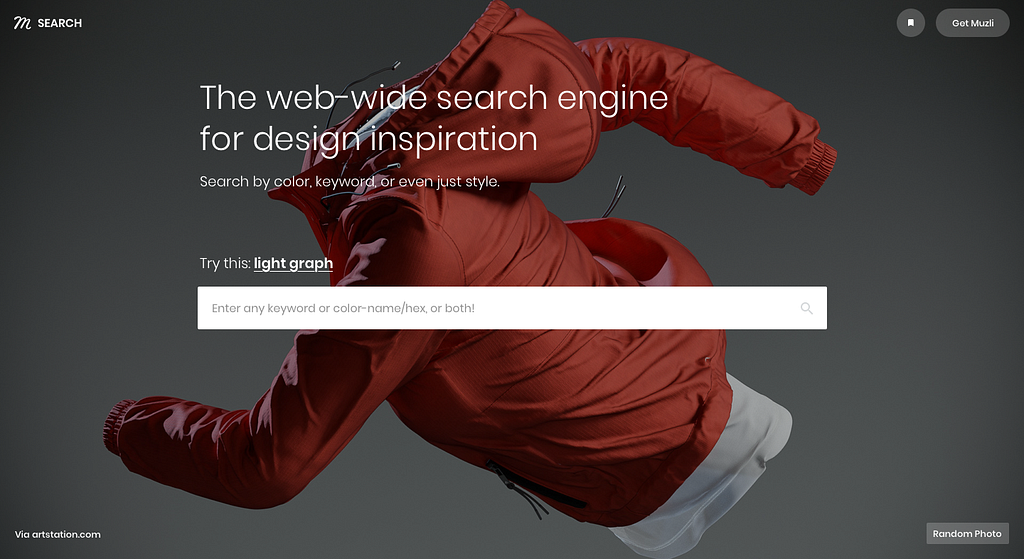This screenshot has width=1024, height=559.
Task: Open the Via artstation.com credit link
Action: click(x=57, y=534)
